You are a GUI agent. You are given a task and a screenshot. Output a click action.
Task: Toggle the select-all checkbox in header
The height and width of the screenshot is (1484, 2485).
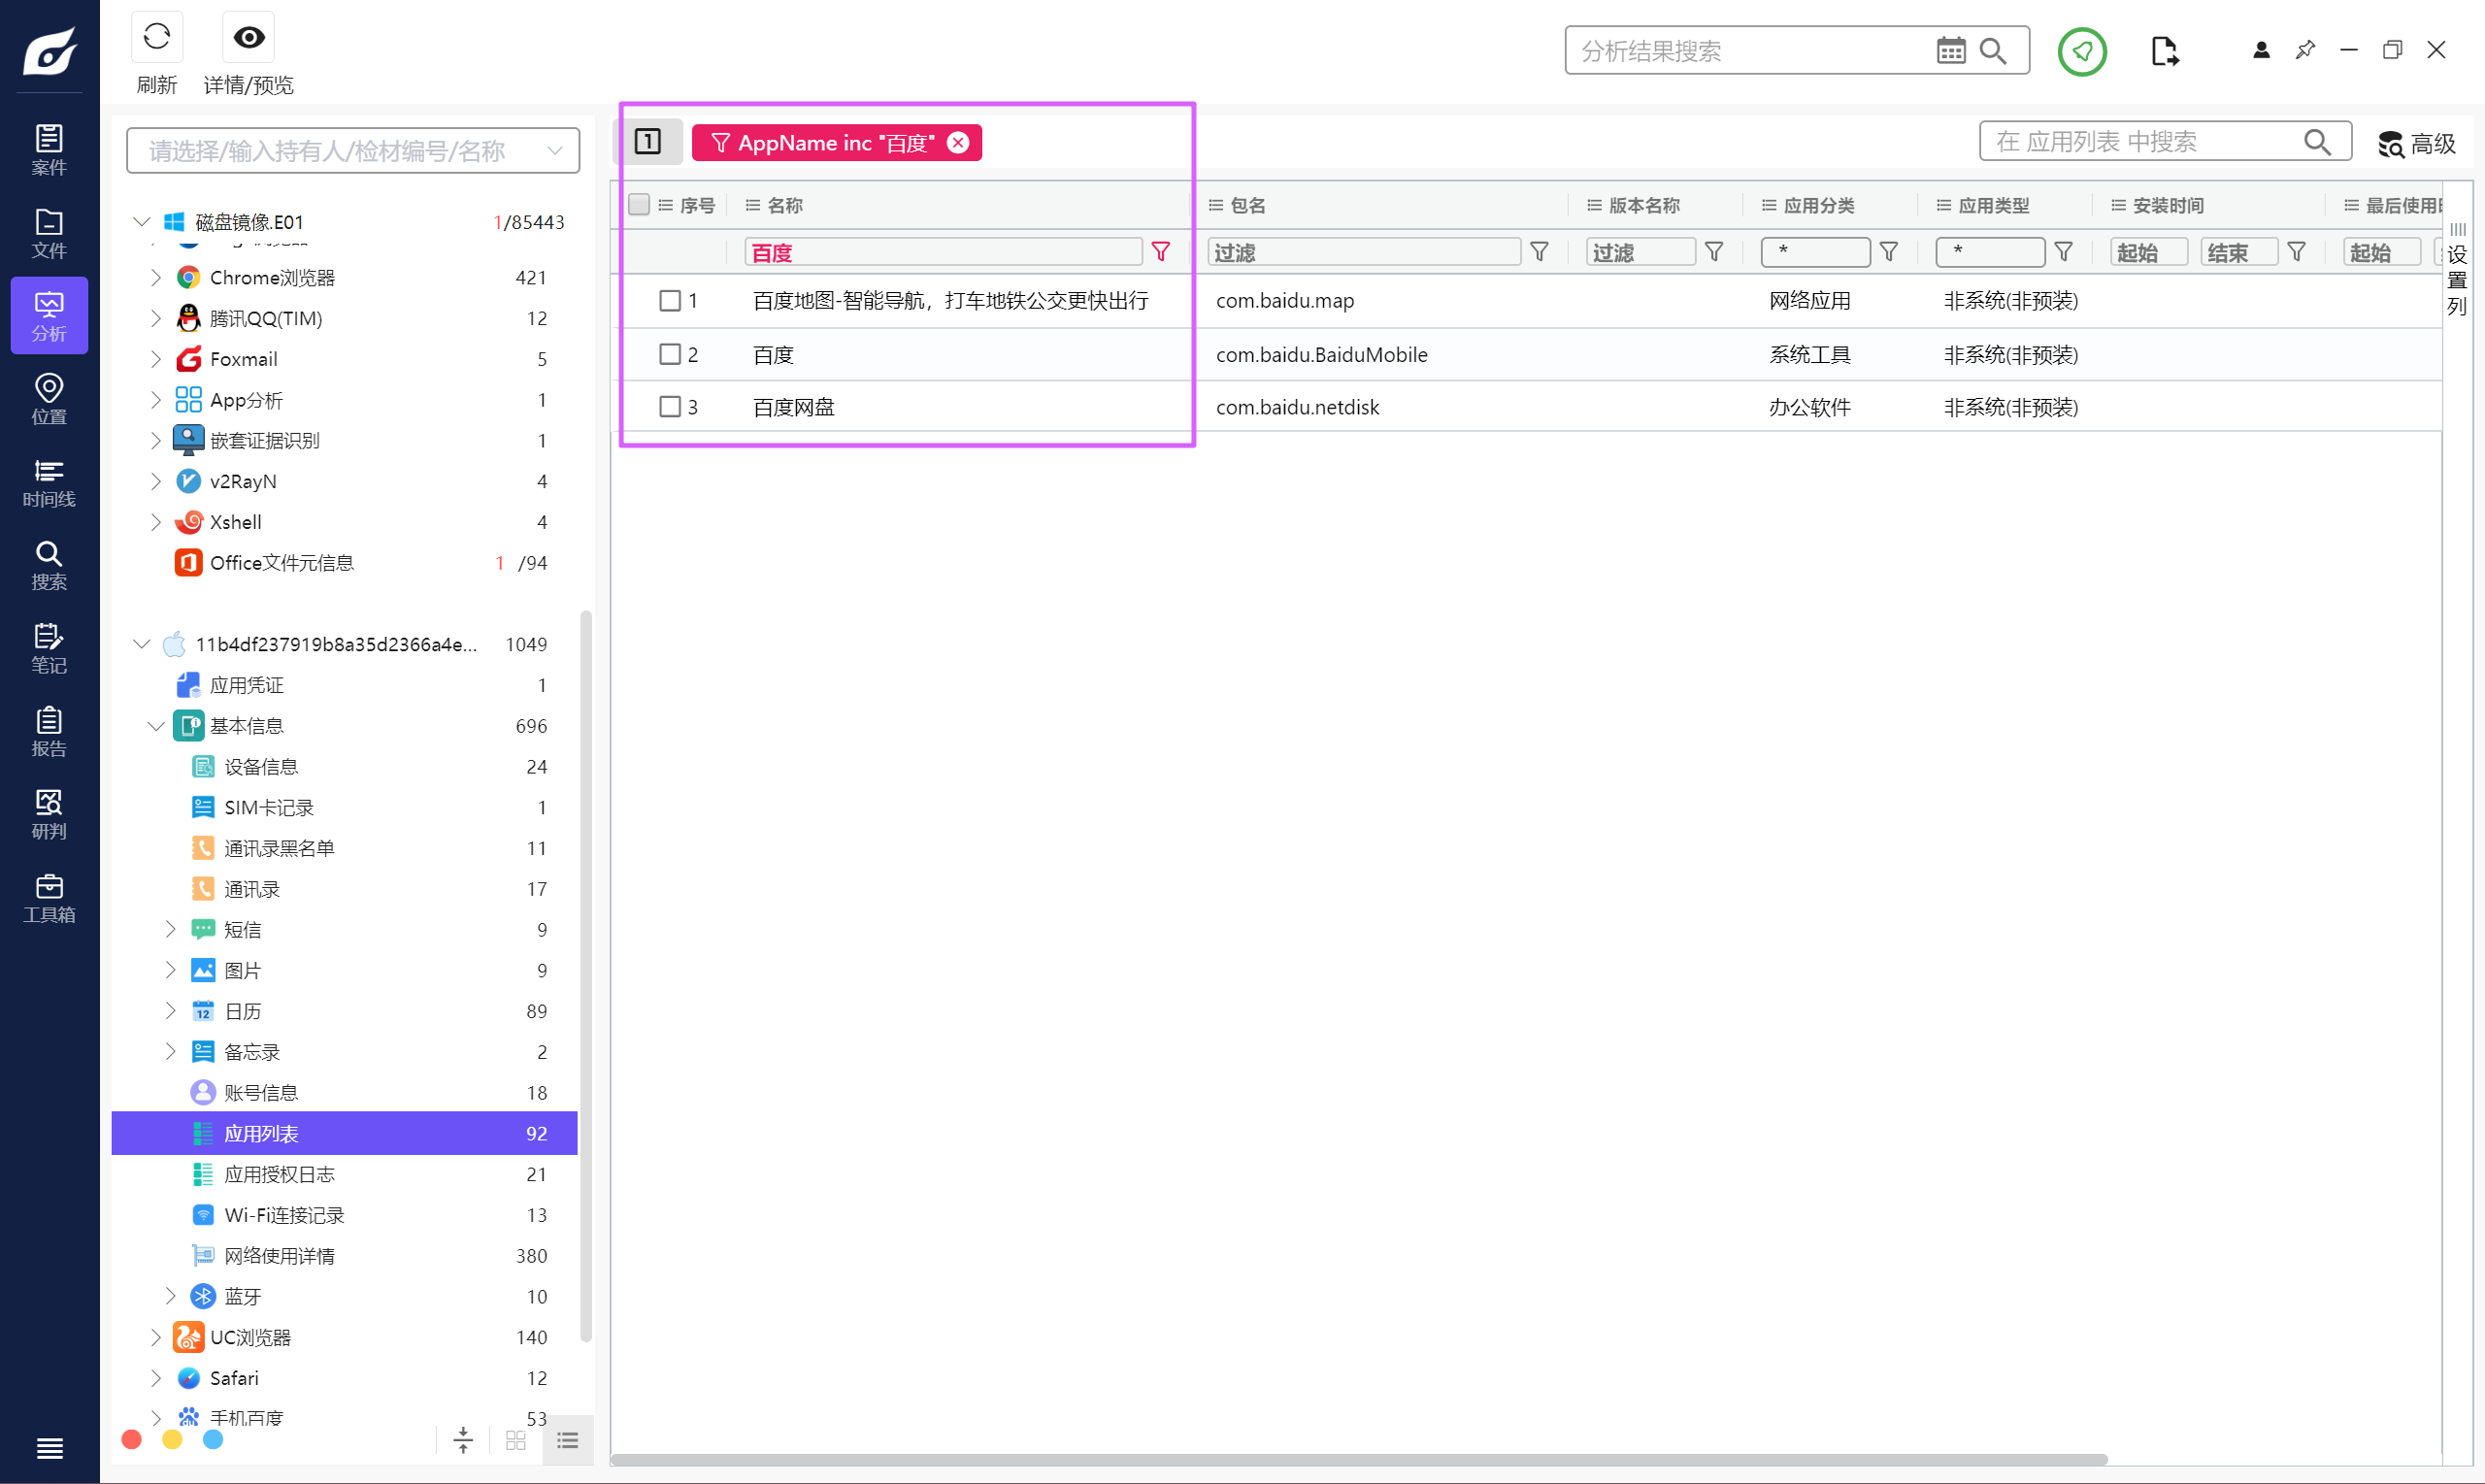point(639,205)
